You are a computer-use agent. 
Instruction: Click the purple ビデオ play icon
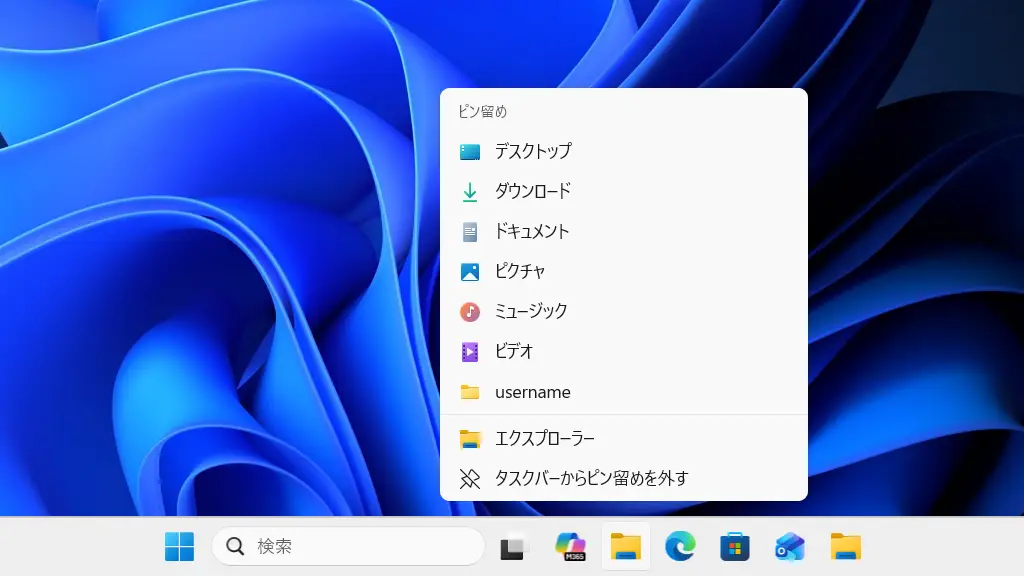469,351
